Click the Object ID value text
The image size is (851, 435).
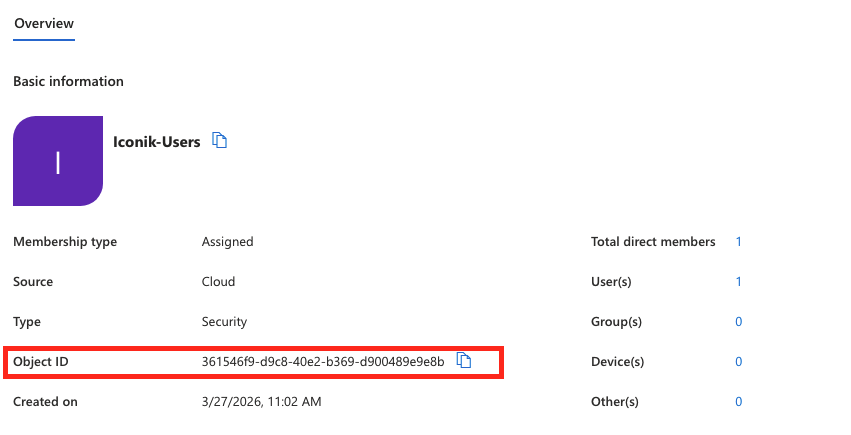323,362
